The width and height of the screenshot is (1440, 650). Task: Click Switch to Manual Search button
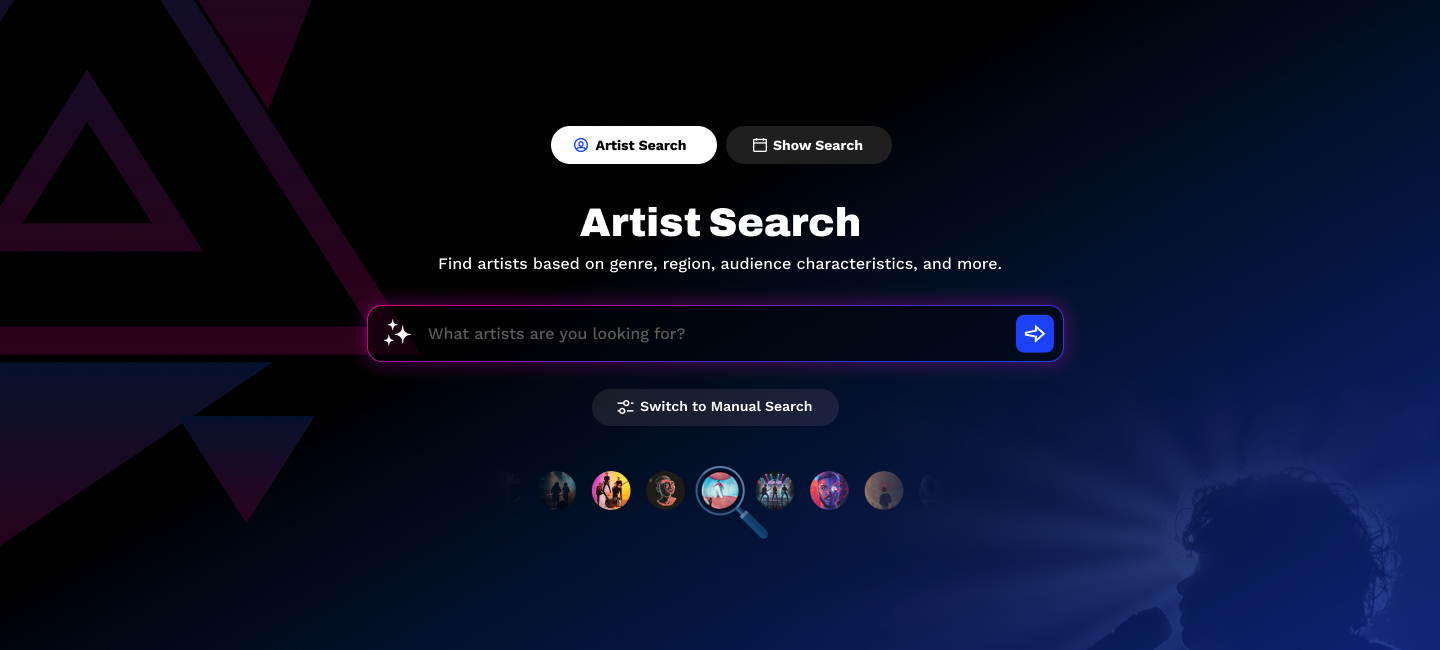(715, 407)
